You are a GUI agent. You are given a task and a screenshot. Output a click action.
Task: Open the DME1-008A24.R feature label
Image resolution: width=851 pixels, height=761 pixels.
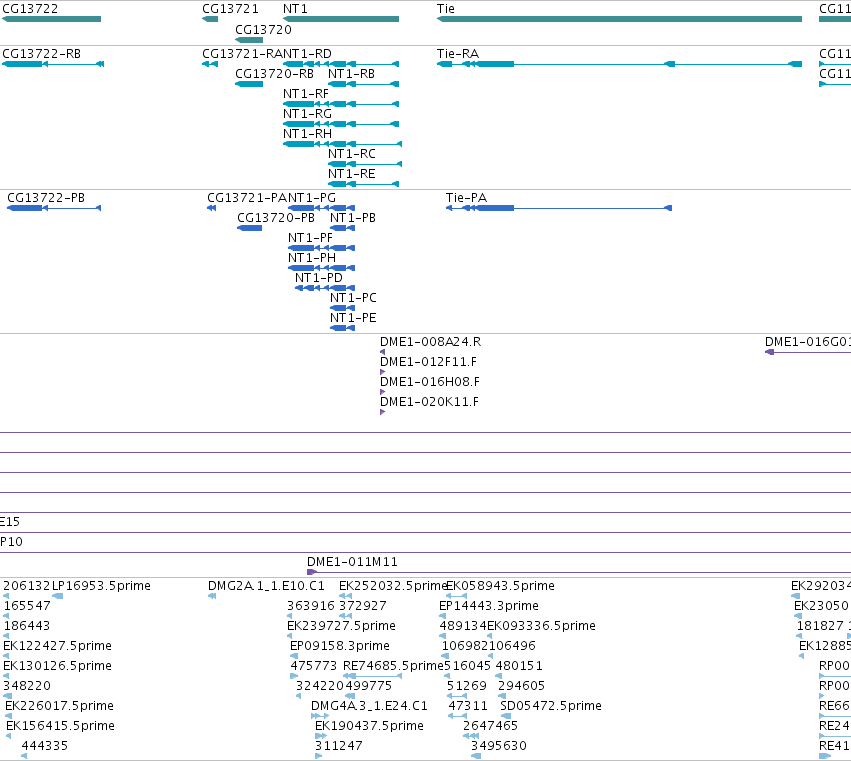(x=430, y=342)
